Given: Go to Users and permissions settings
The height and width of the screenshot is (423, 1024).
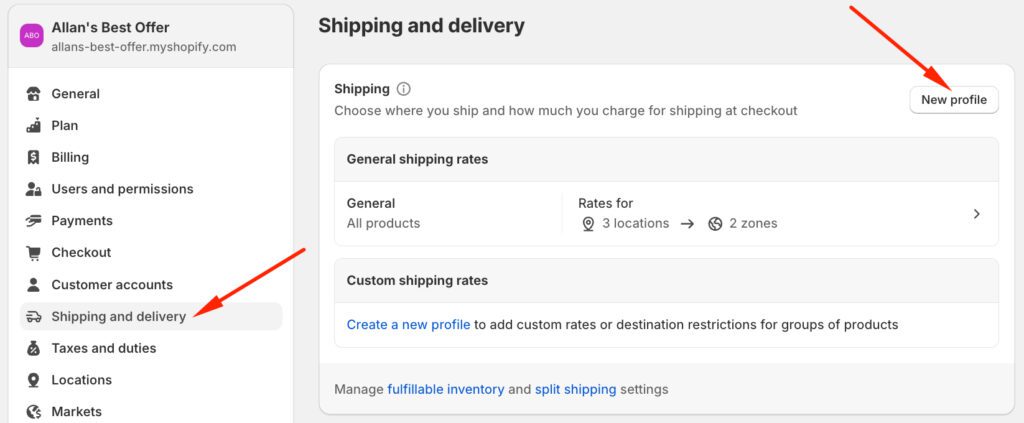Looking at the screenshot, I should point(122,189).
